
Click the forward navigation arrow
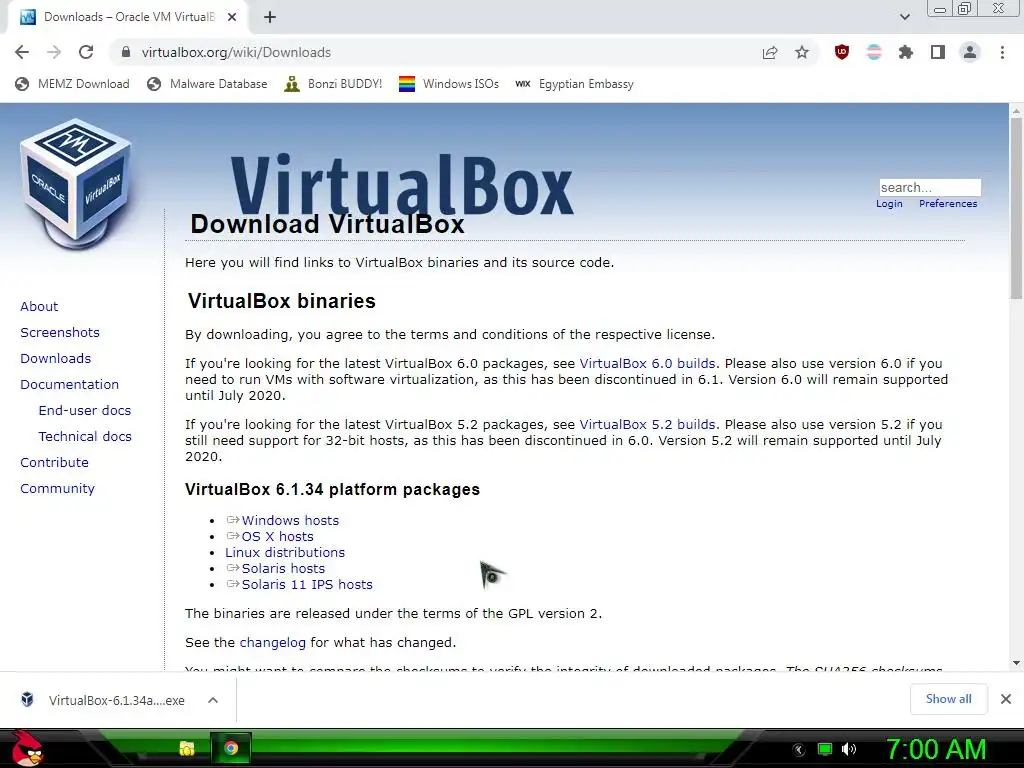tap(54, 52)
